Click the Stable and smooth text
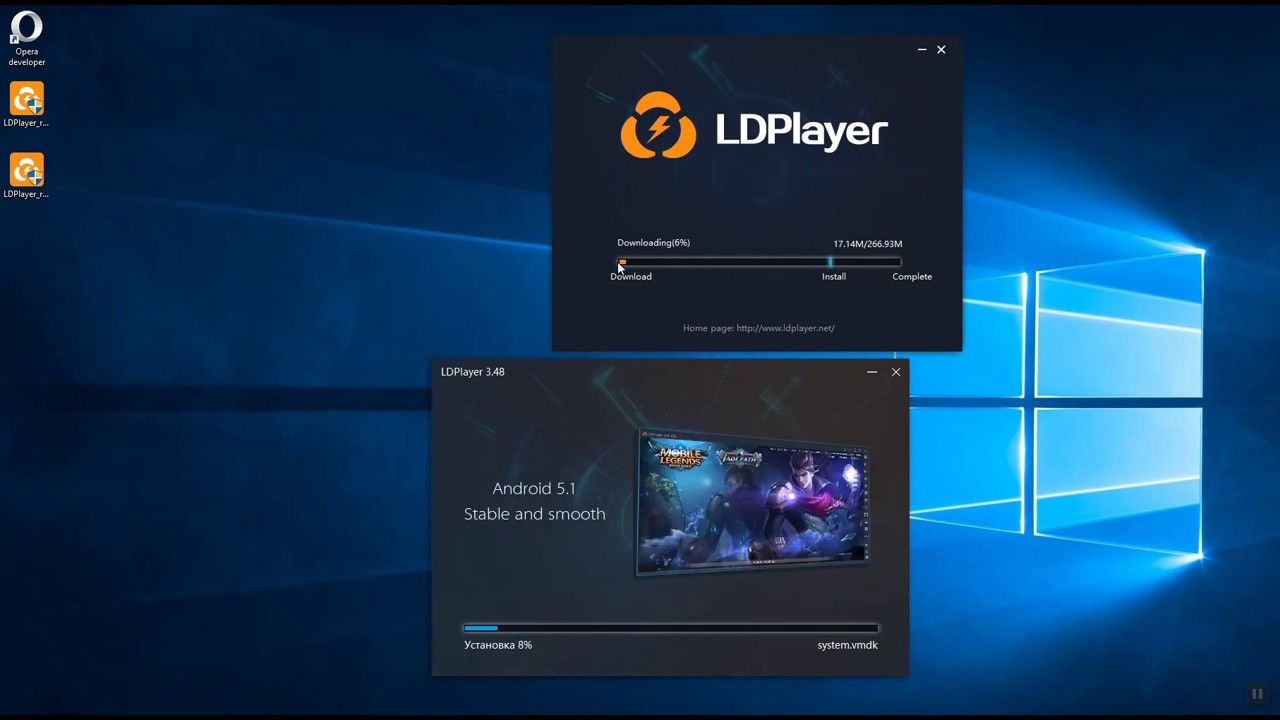1280x720 pixels. tap(534, 514)
